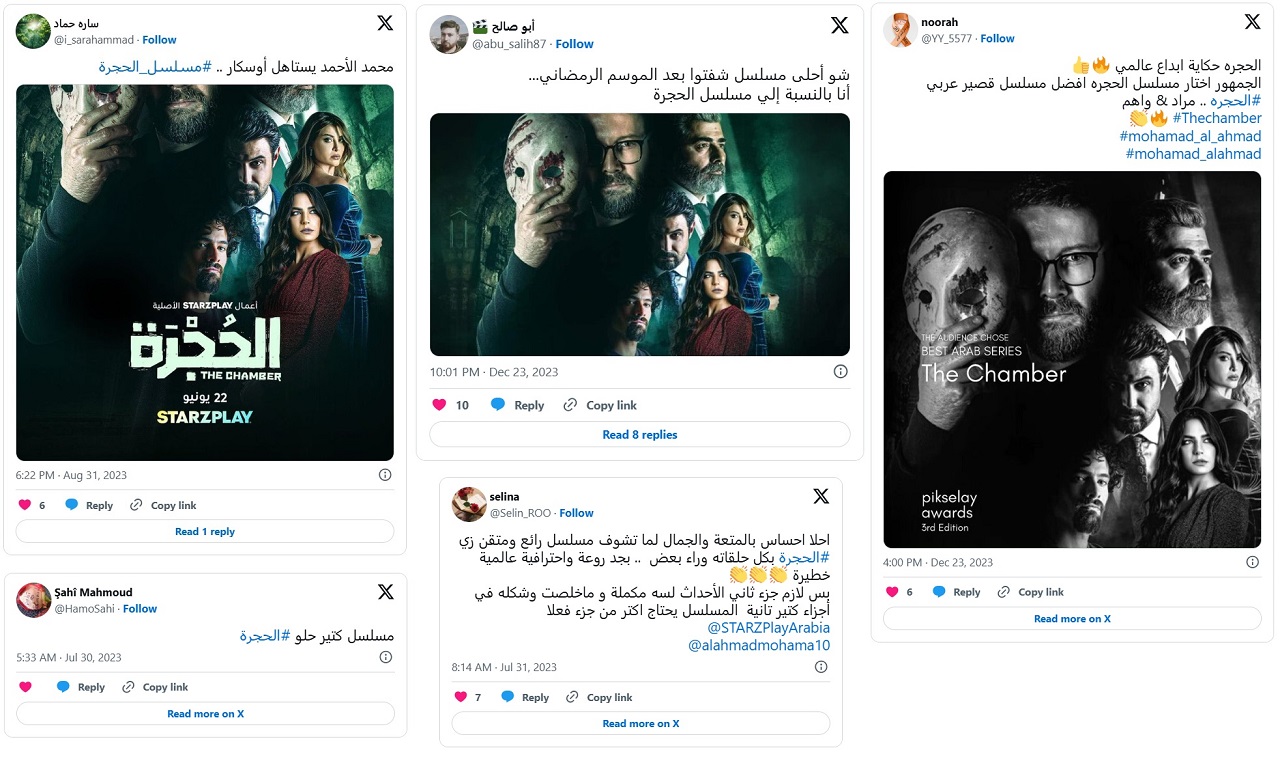The image size is (1280, 759).
Task: Click the reply bubble icon on selina's tweet
Action: point(507,697)
